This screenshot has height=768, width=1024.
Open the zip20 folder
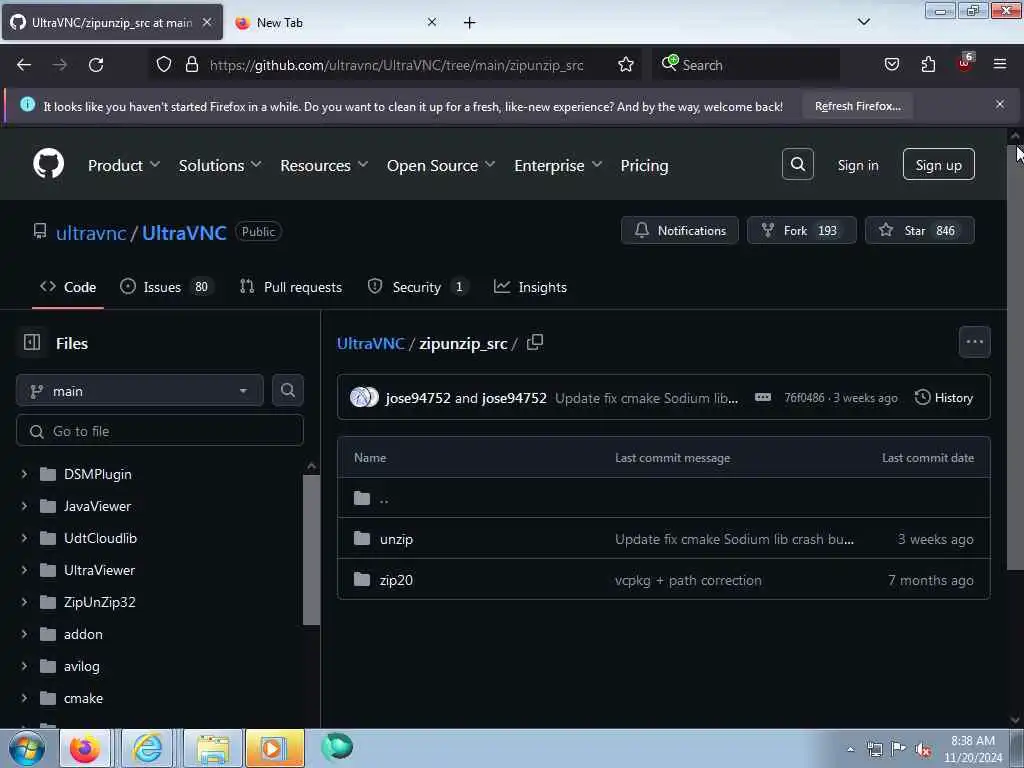pyautogui.click(x=396, y=580)
